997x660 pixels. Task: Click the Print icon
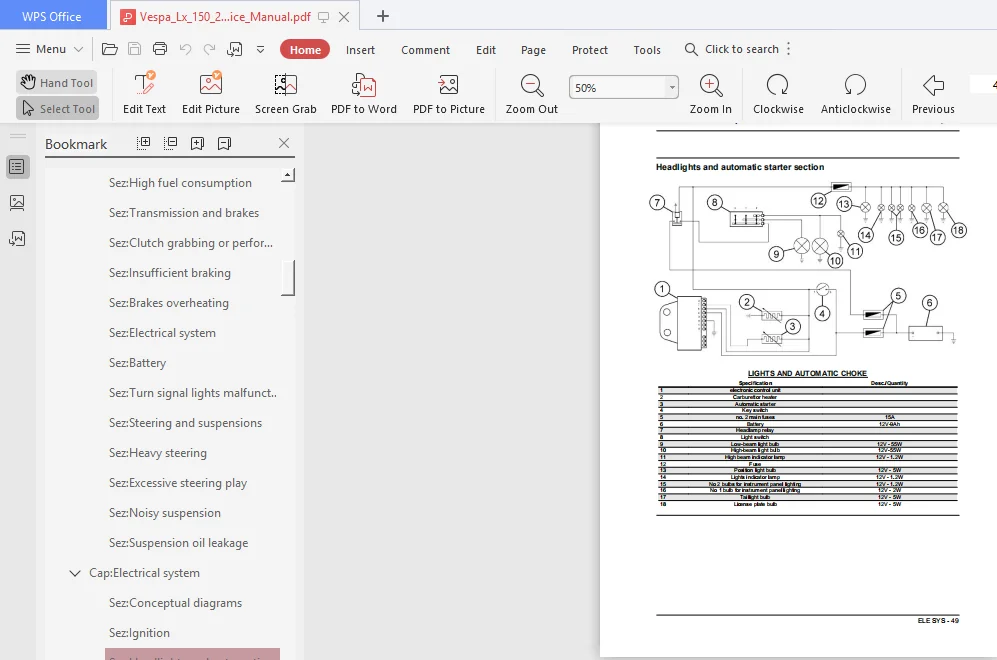(x=160, y=49)
